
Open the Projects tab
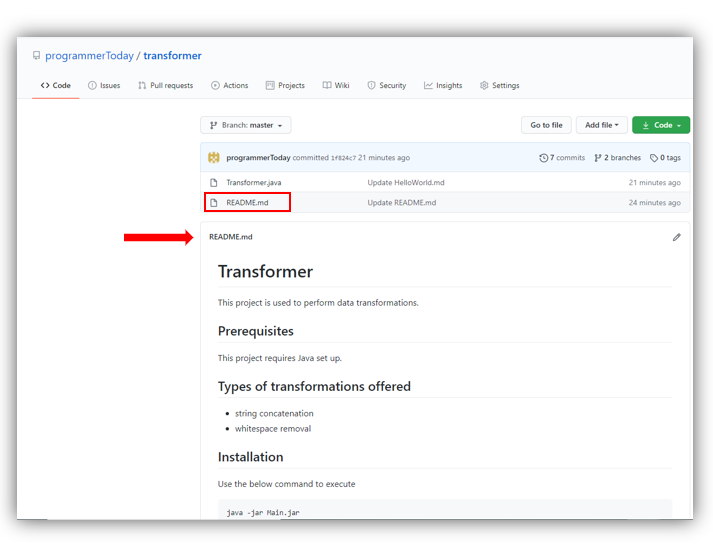[x=285, y=85]
